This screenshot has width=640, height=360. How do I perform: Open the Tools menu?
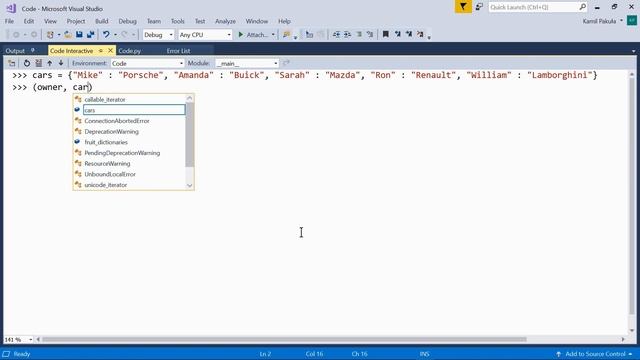click(x=178, y=21)
